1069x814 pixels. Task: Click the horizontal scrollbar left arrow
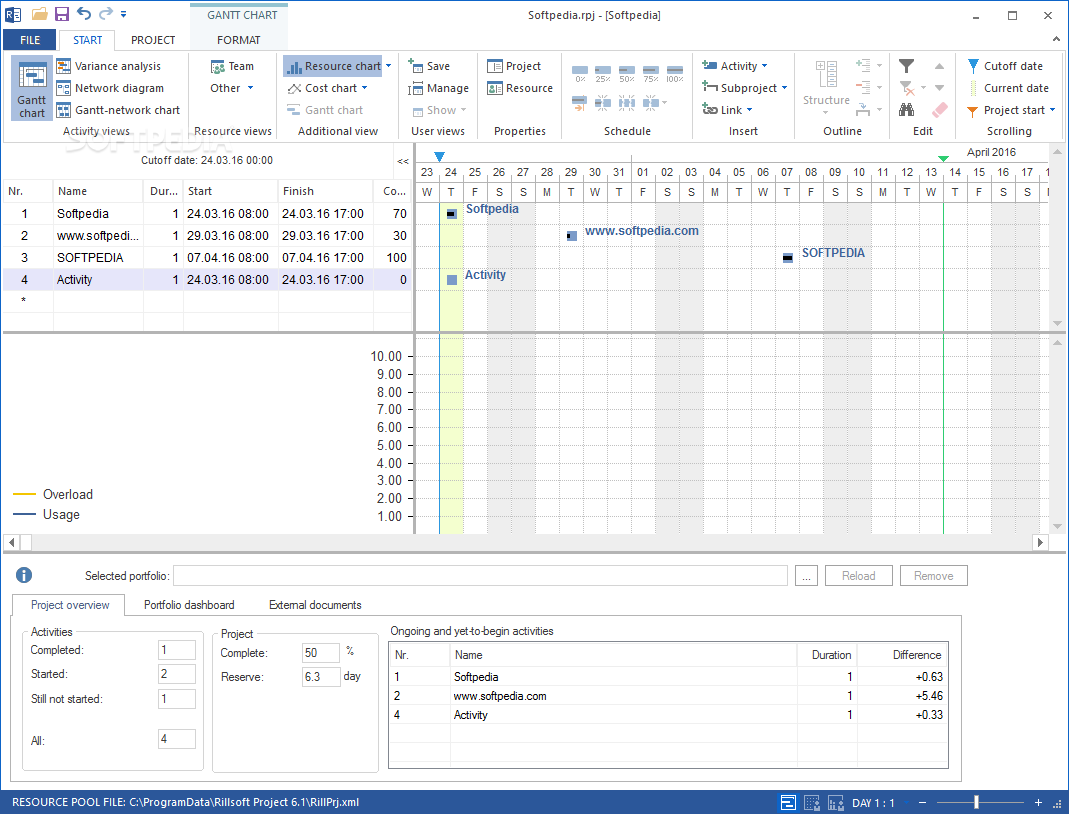12,543
